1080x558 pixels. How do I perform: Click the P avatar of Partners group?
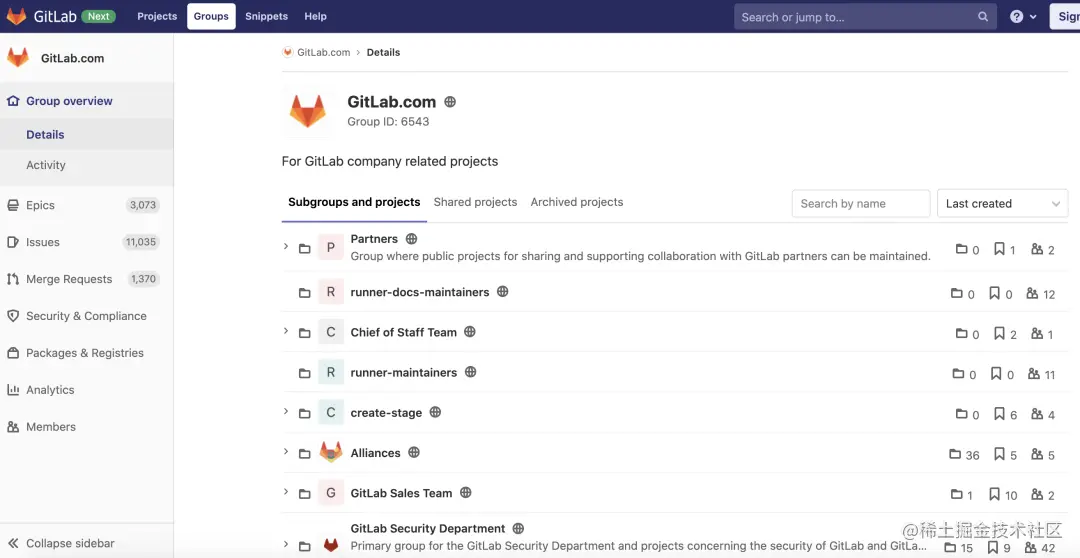(331, 247)
